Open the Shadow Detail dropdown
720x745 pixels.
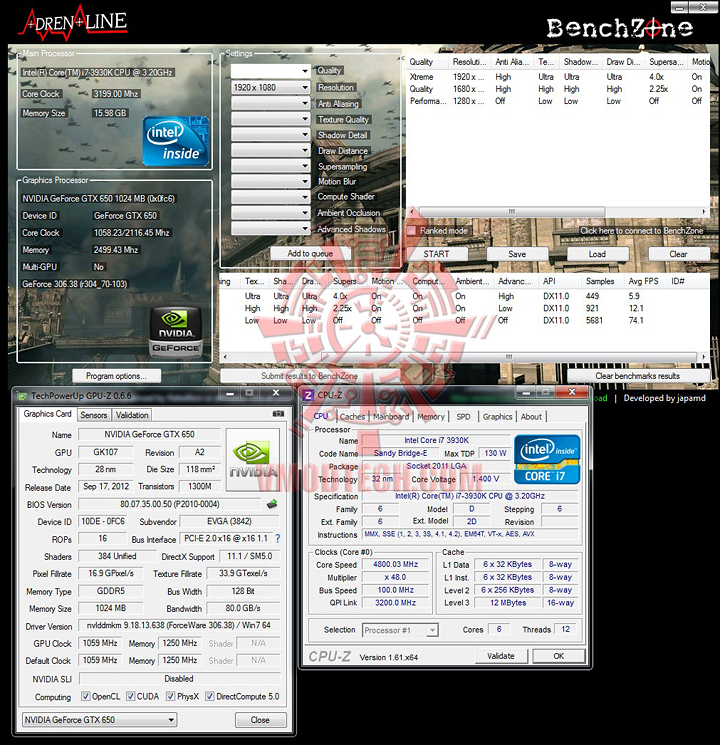[270, 134]
